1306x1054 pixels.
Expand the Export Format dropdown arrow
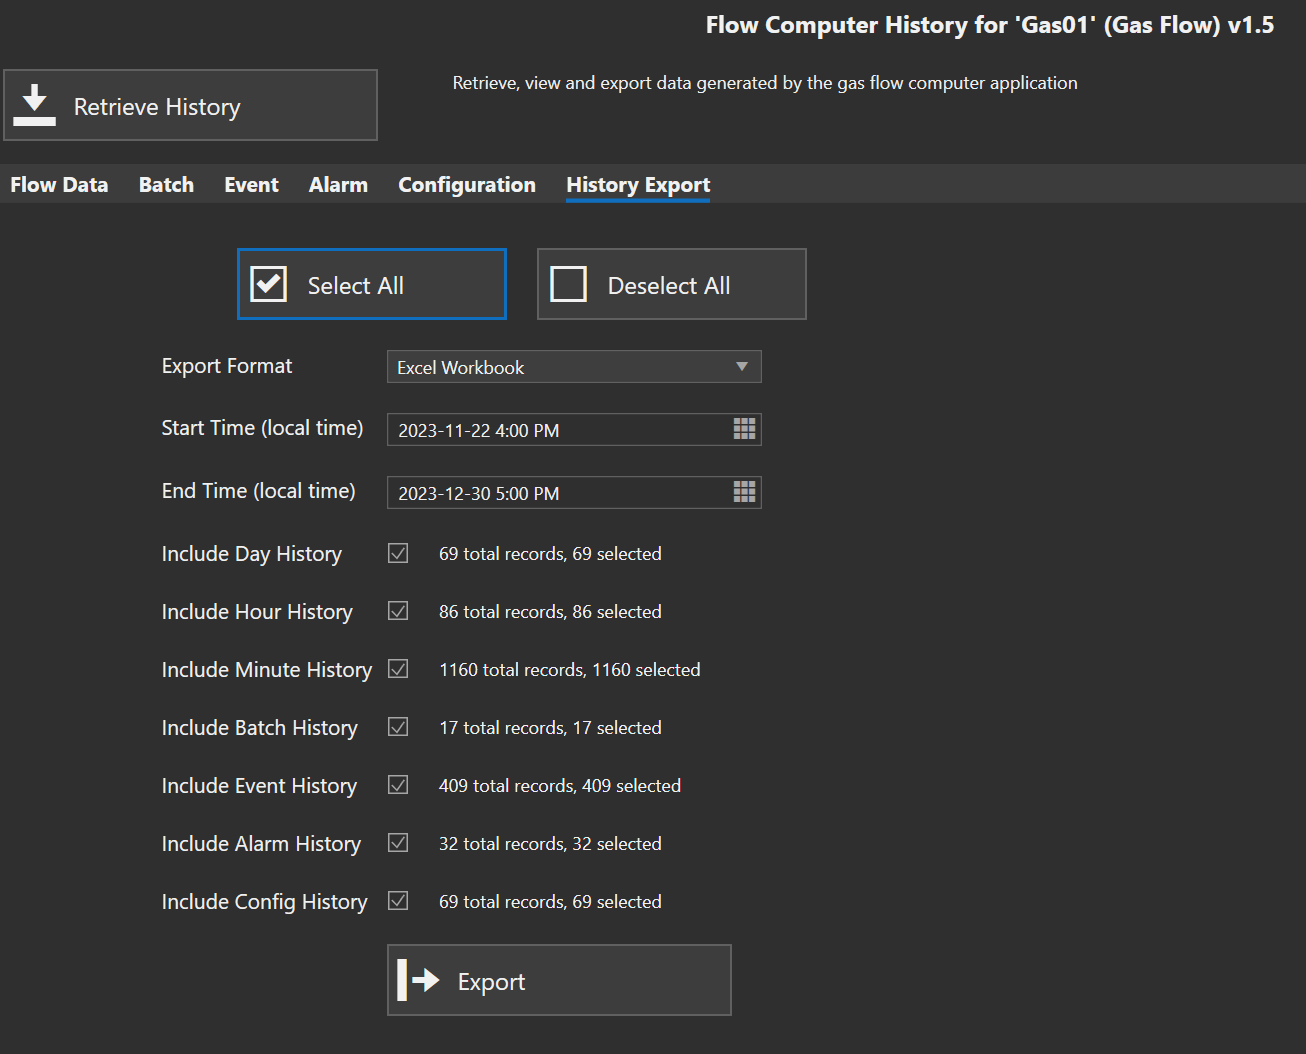pos(742,367)
